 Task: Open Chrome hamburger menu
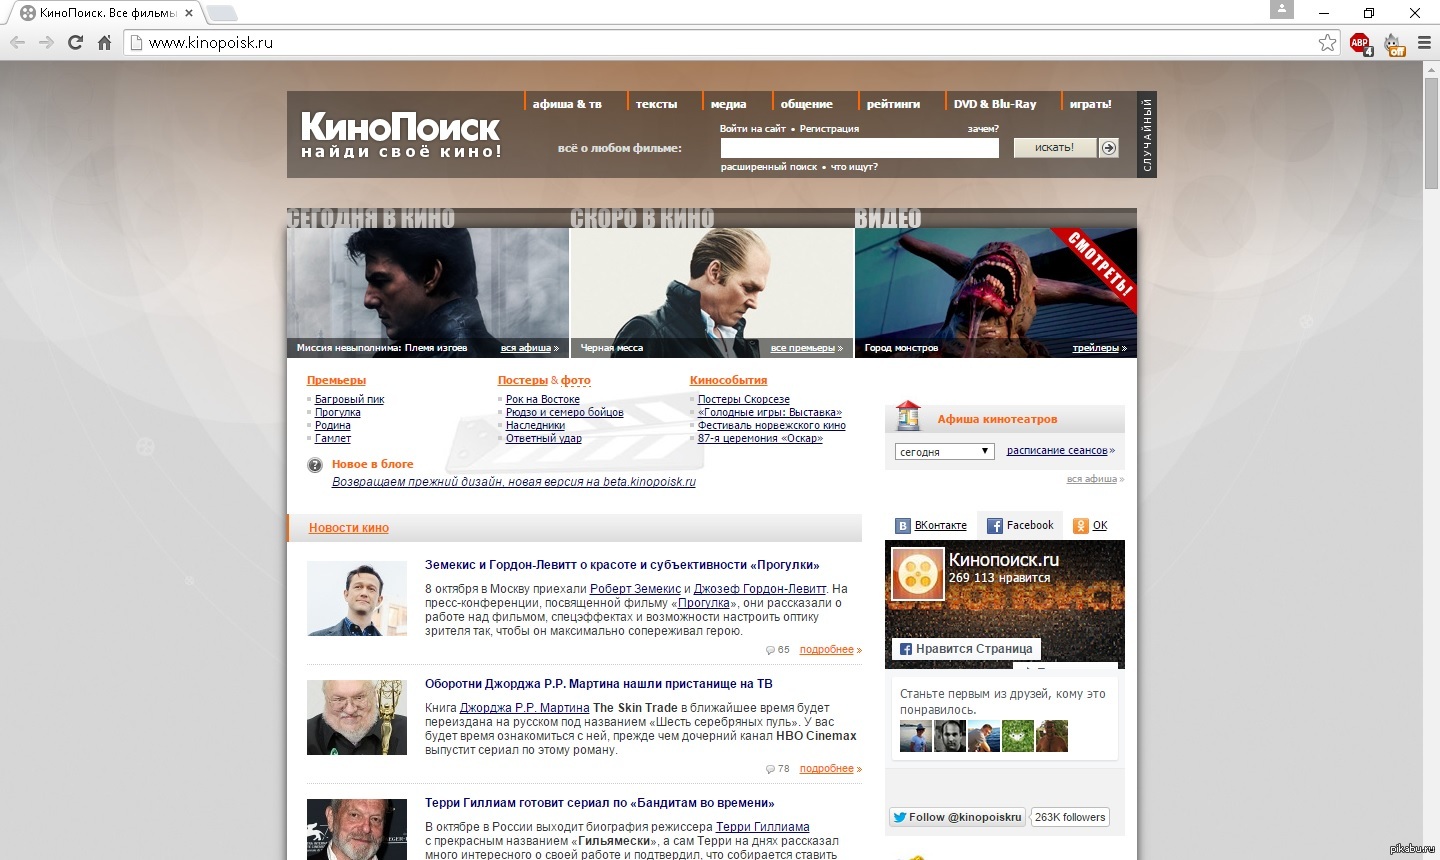tap(1424, 42)
